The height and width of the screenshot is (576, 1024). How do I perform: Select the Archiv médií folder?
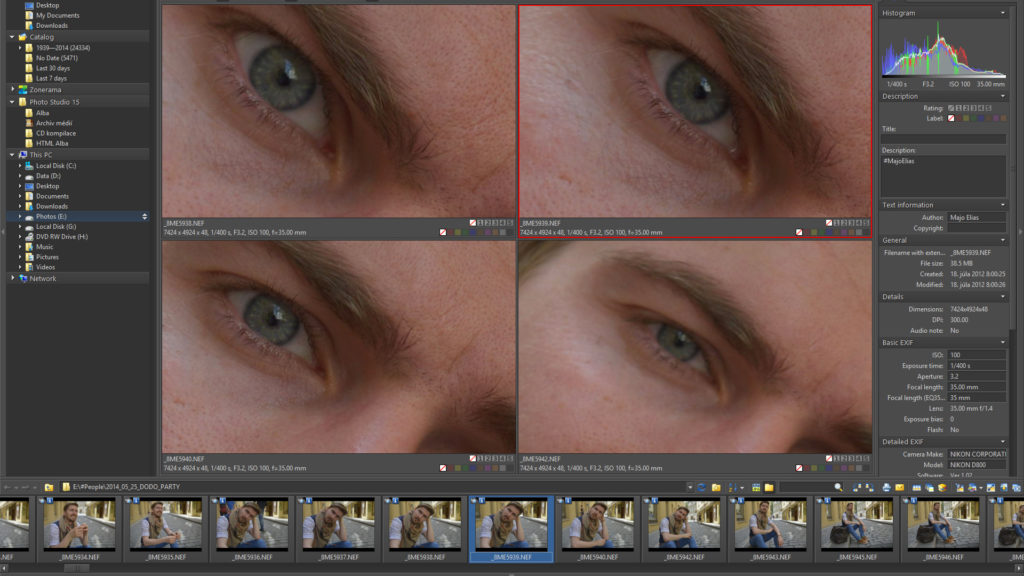click(54, 123)
